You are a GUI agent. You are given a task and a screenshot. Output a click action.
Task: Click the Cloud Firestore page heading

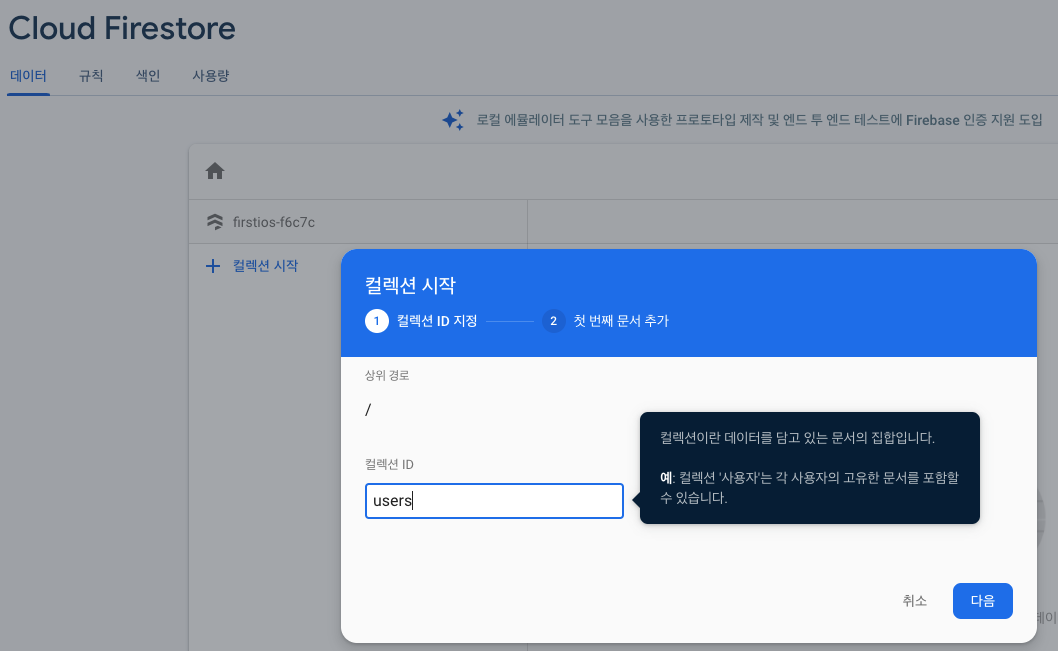122,28
